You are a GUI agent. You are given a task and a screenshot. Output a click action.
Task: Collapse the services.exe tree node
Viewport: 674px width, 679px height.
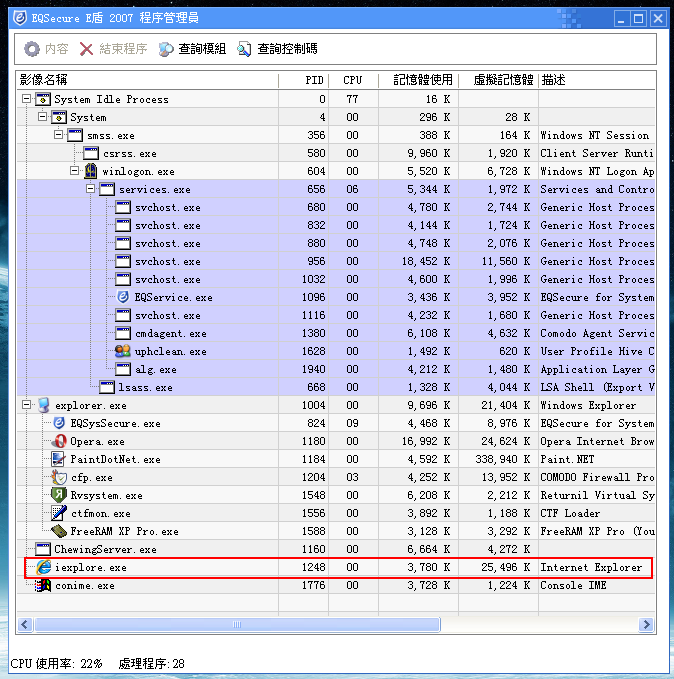[x=91, y=189]
